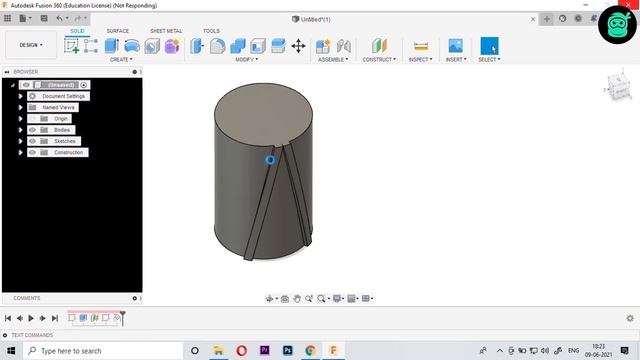Screen dimensions: 640x360
Task: Save the design with floppy icon
Action: [x=44, y=18]
